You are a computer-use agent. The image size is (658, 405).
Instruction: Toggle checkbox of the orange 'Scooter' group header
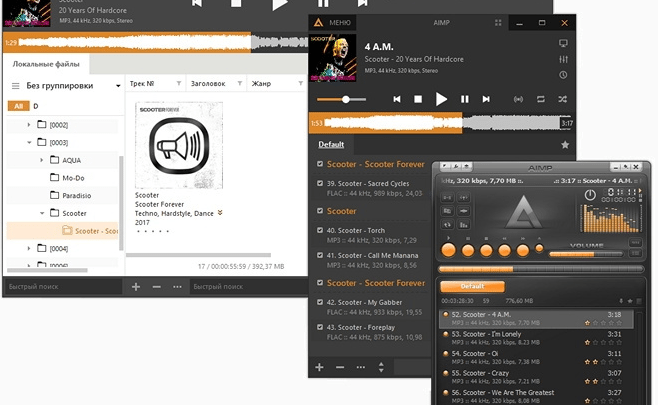pos(320,211)
